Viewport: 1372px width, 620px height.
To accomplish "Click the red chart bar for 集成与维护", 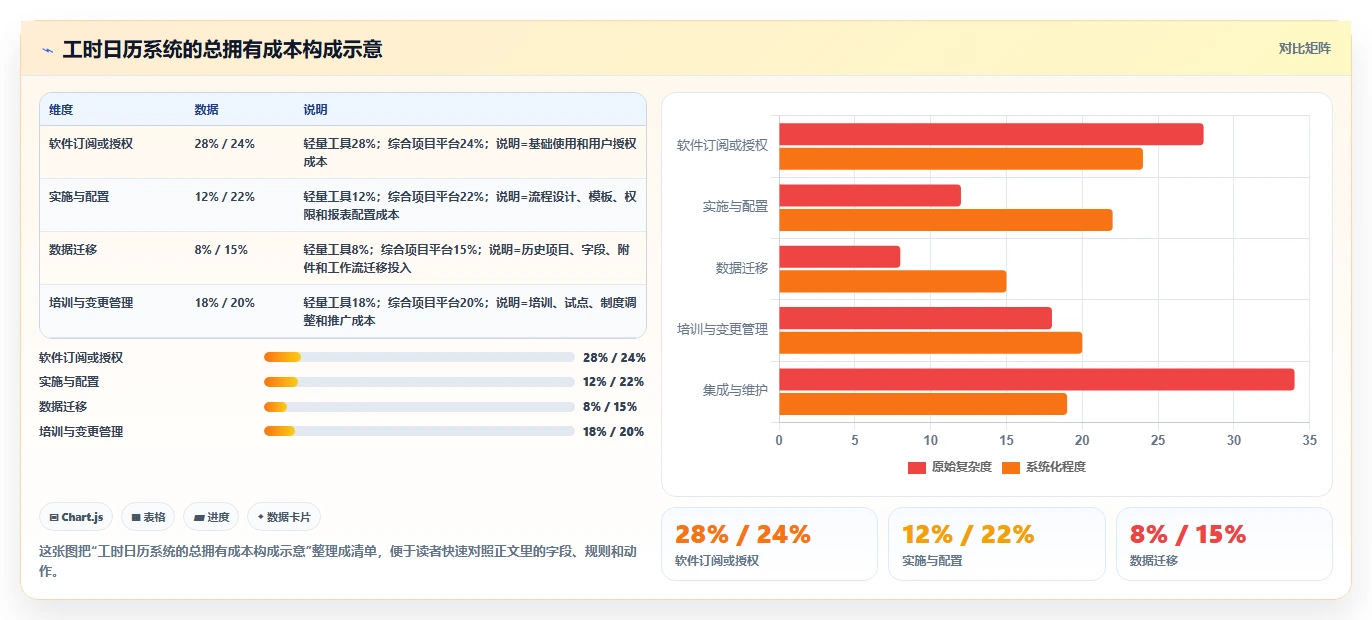I will [1037, 380].
